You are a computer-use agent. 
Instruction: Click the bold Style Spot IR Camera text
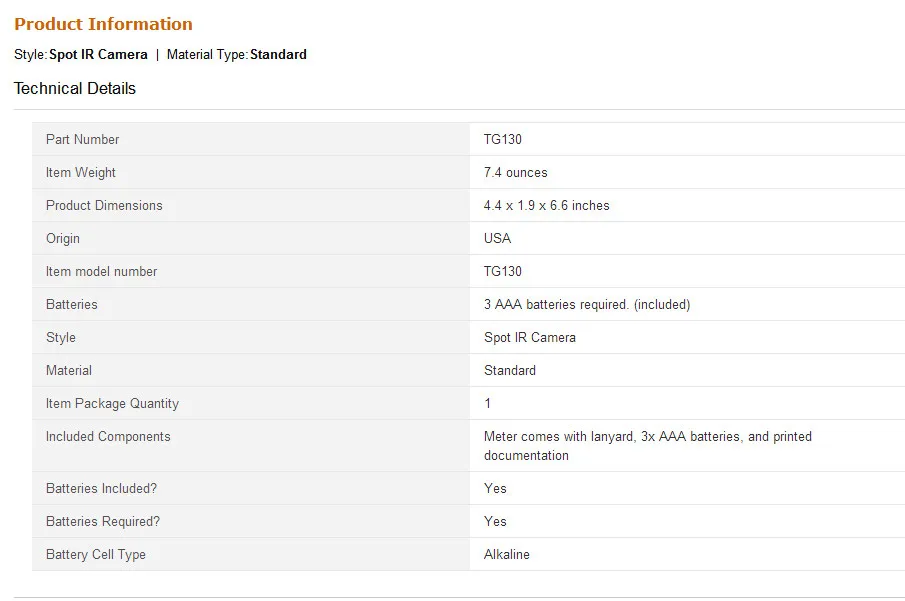click(98, 54)
